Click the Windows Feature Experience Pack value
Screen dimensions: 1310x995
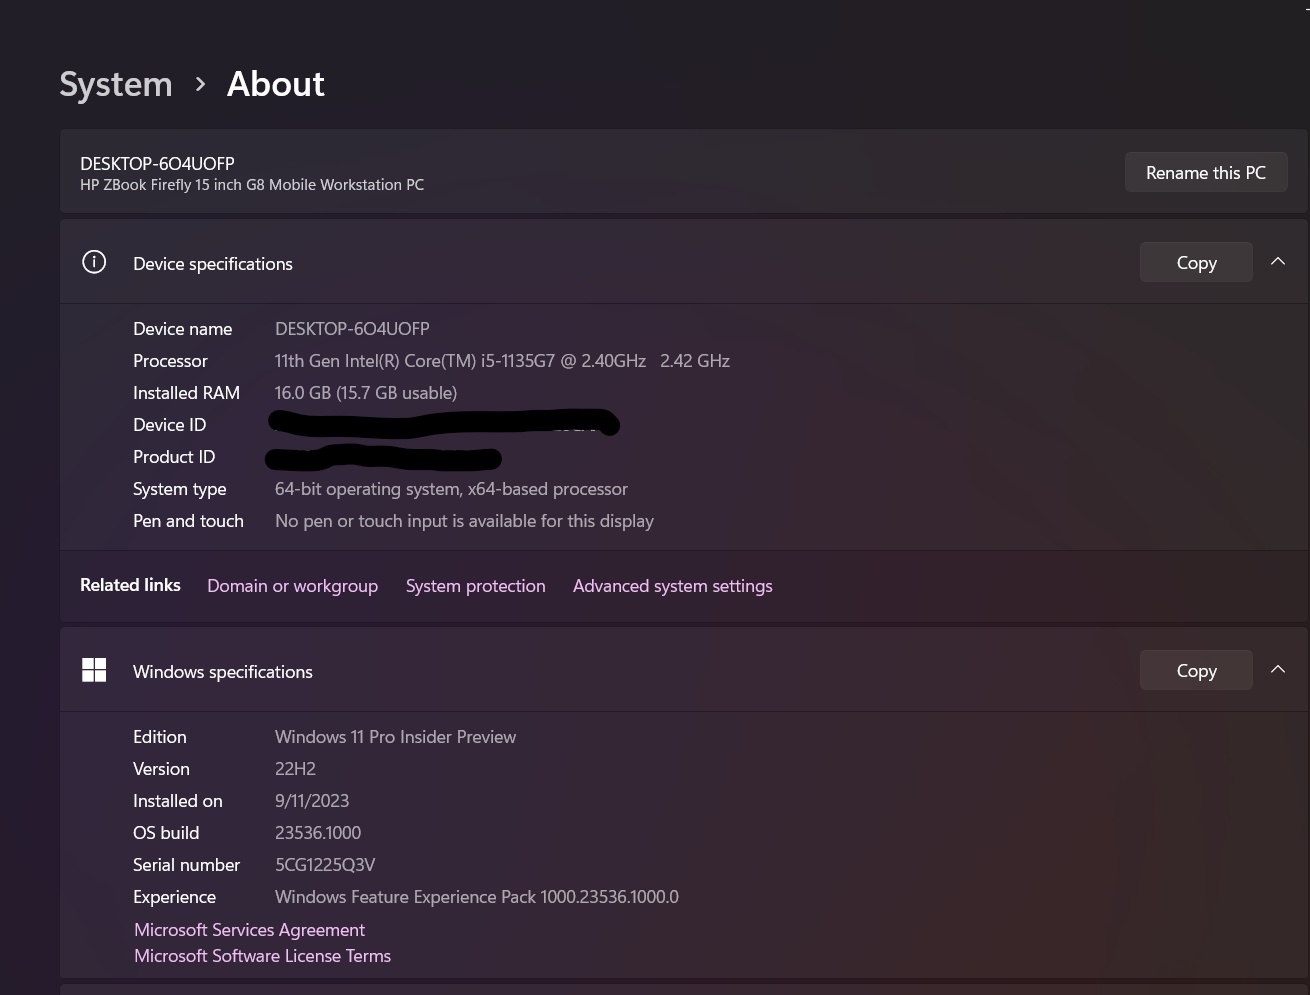(477, 897)
